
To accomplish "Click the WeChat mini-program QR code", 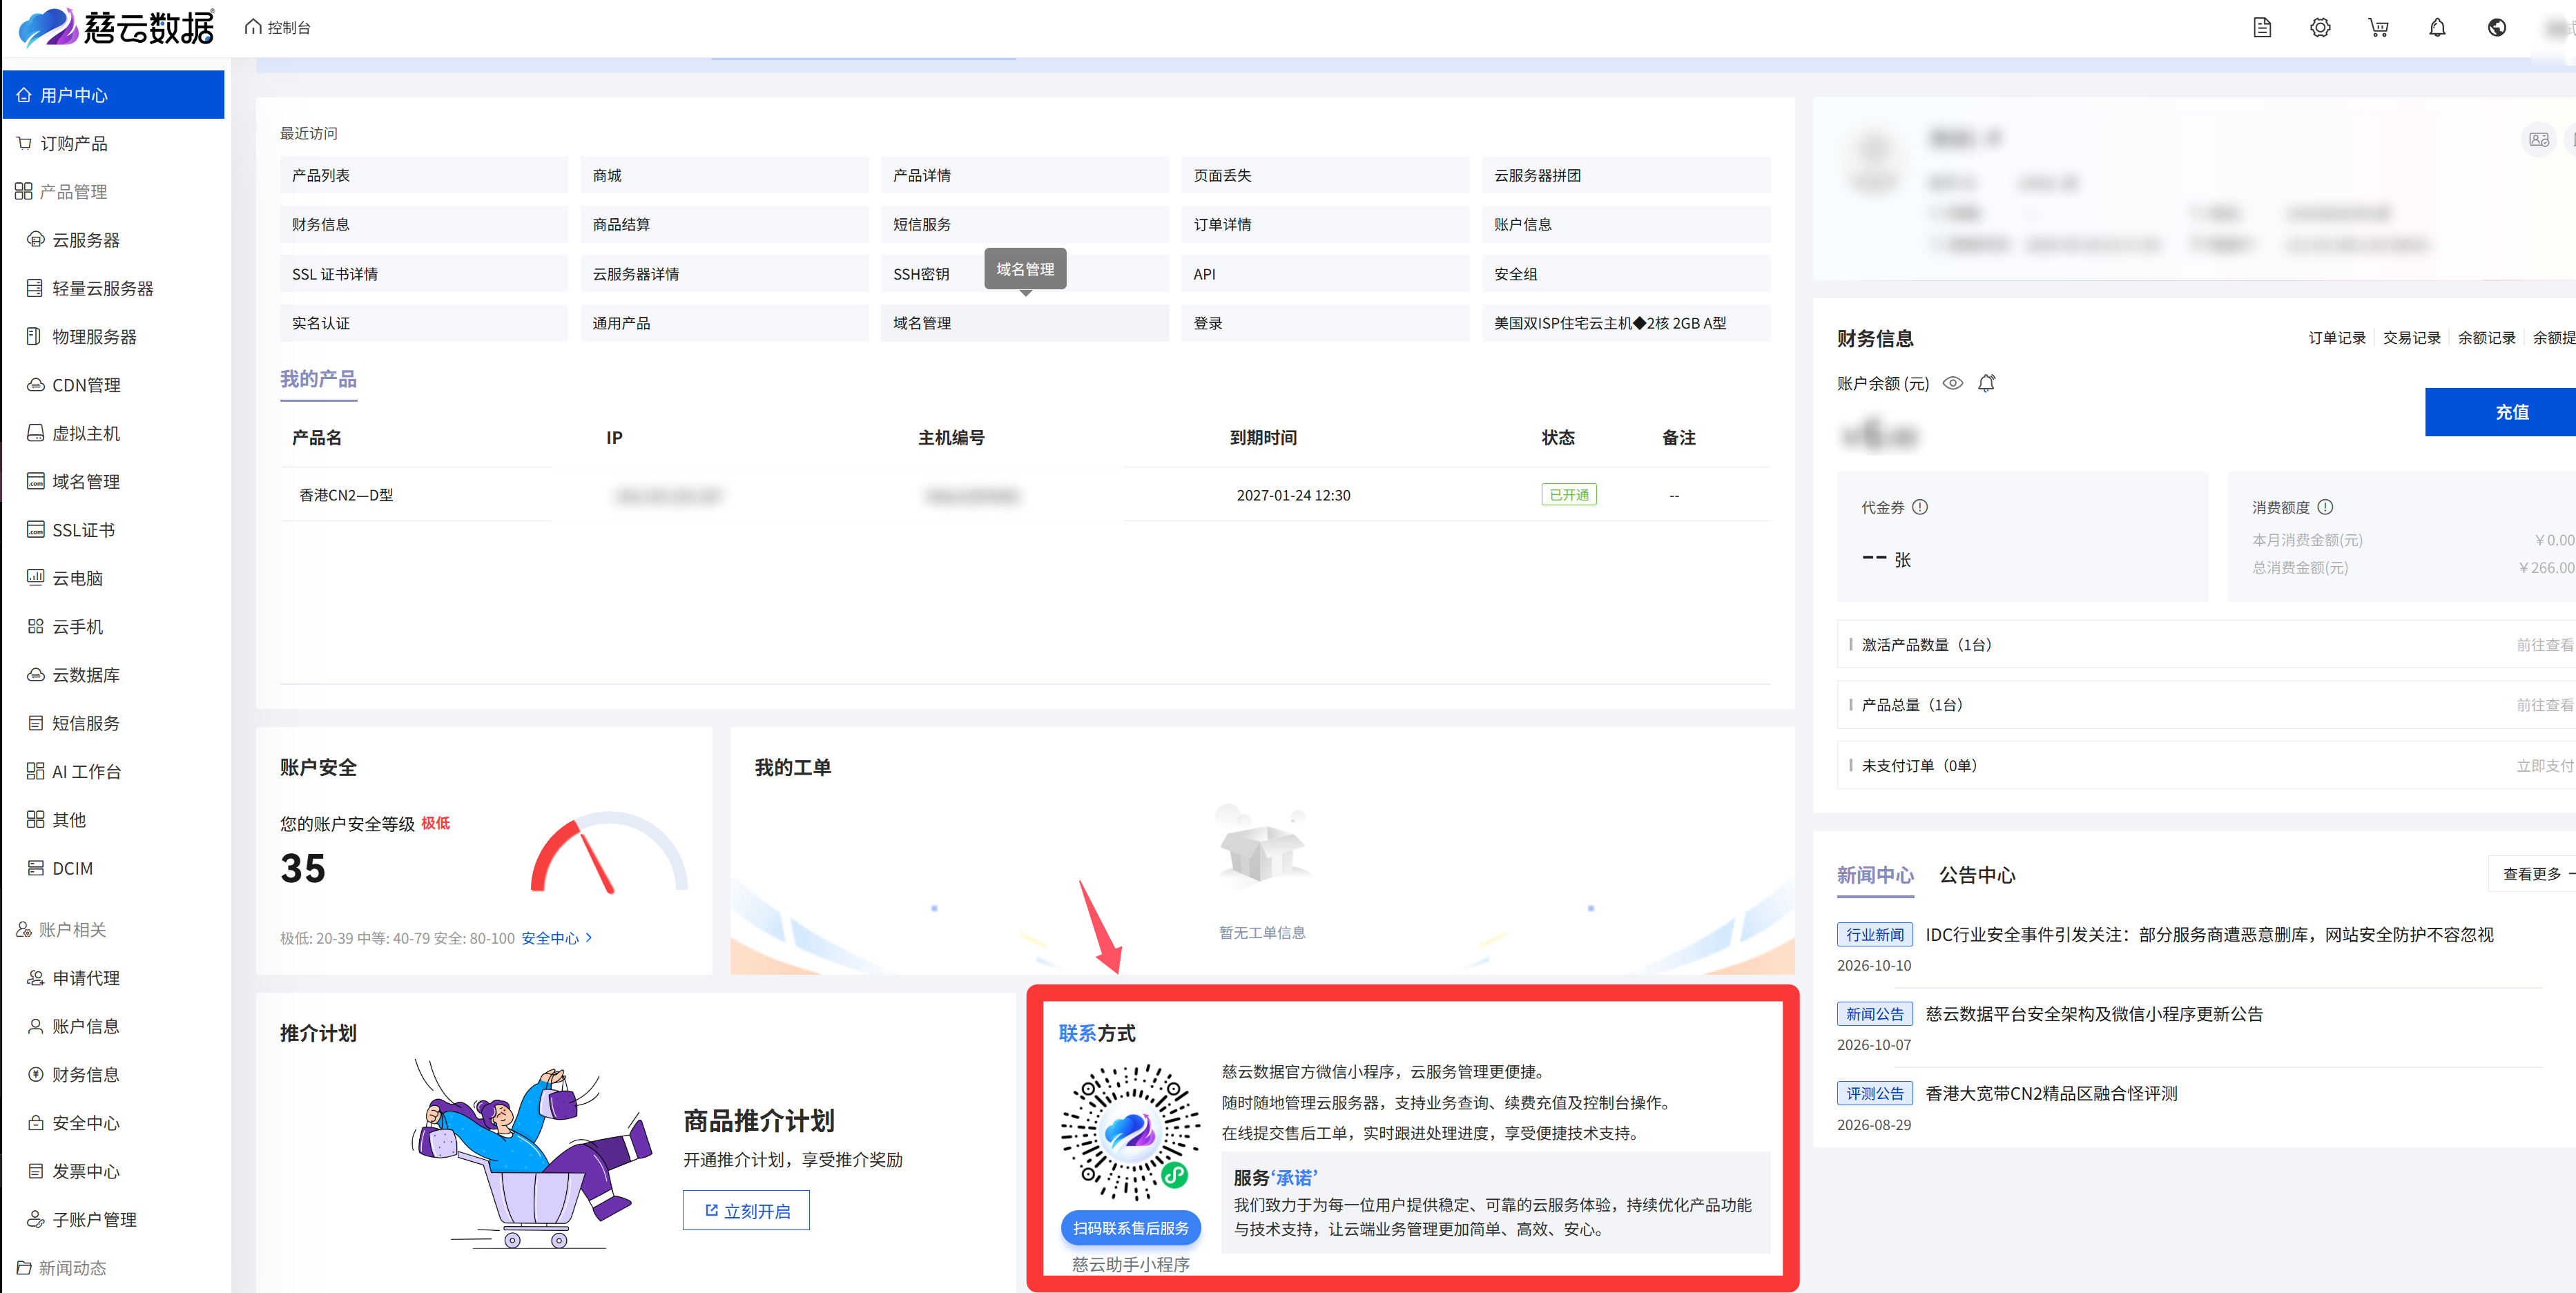I will point(1130,1131).
